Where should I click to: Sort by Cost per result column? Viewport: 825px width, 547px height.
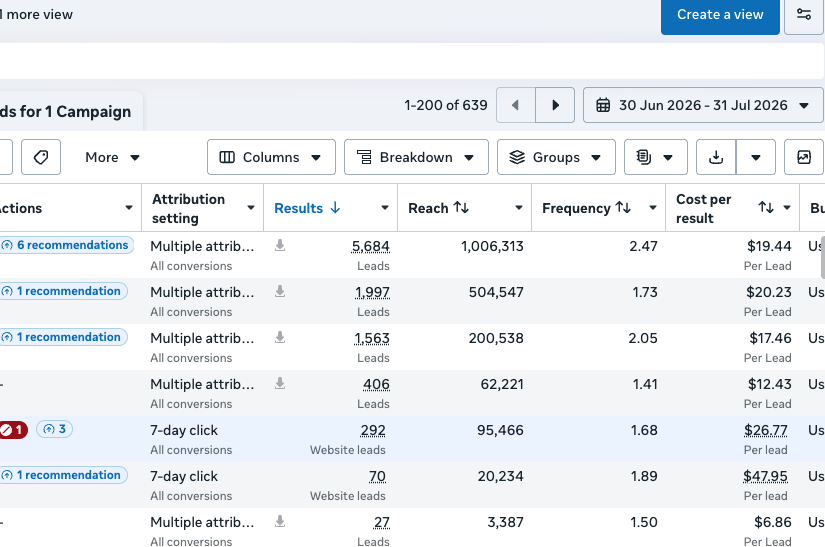point(766,208)
